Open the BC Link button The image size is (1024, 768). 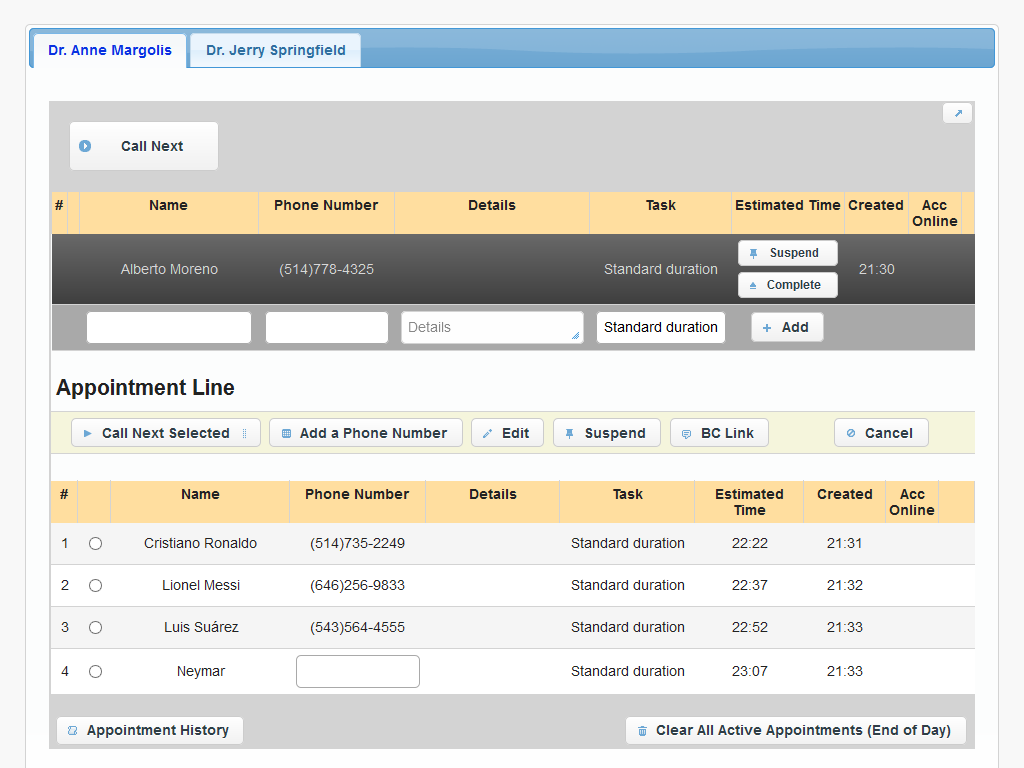[719, 433]
